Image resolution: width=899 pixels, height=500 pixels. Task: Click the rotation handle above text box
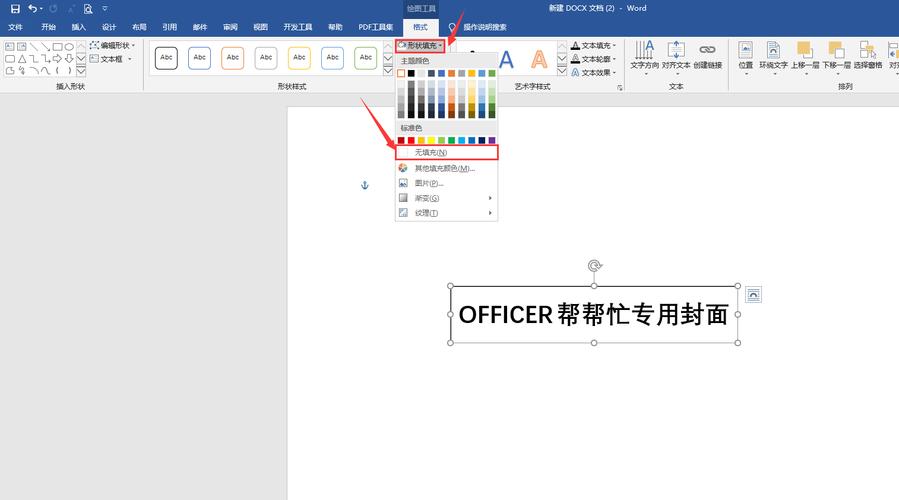point(595,265)
